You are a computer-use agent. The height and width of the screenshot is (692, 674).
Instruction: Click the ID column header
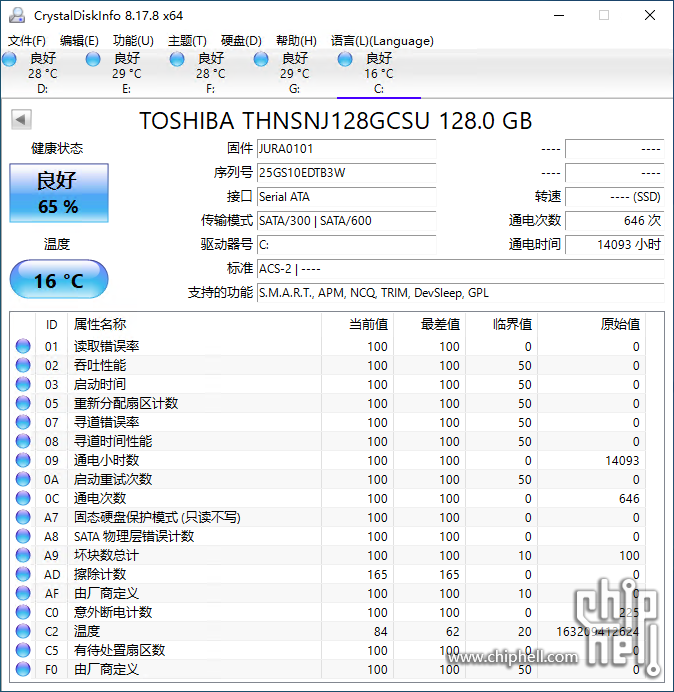(51, 324)
